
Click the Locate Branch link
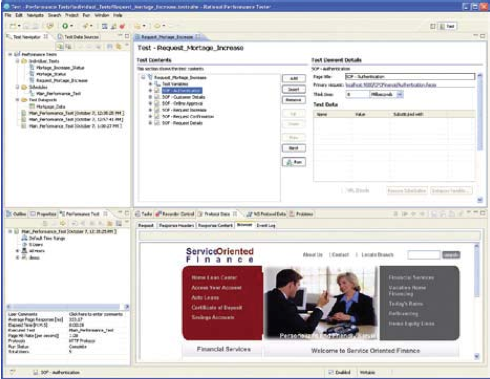(377, 255)
